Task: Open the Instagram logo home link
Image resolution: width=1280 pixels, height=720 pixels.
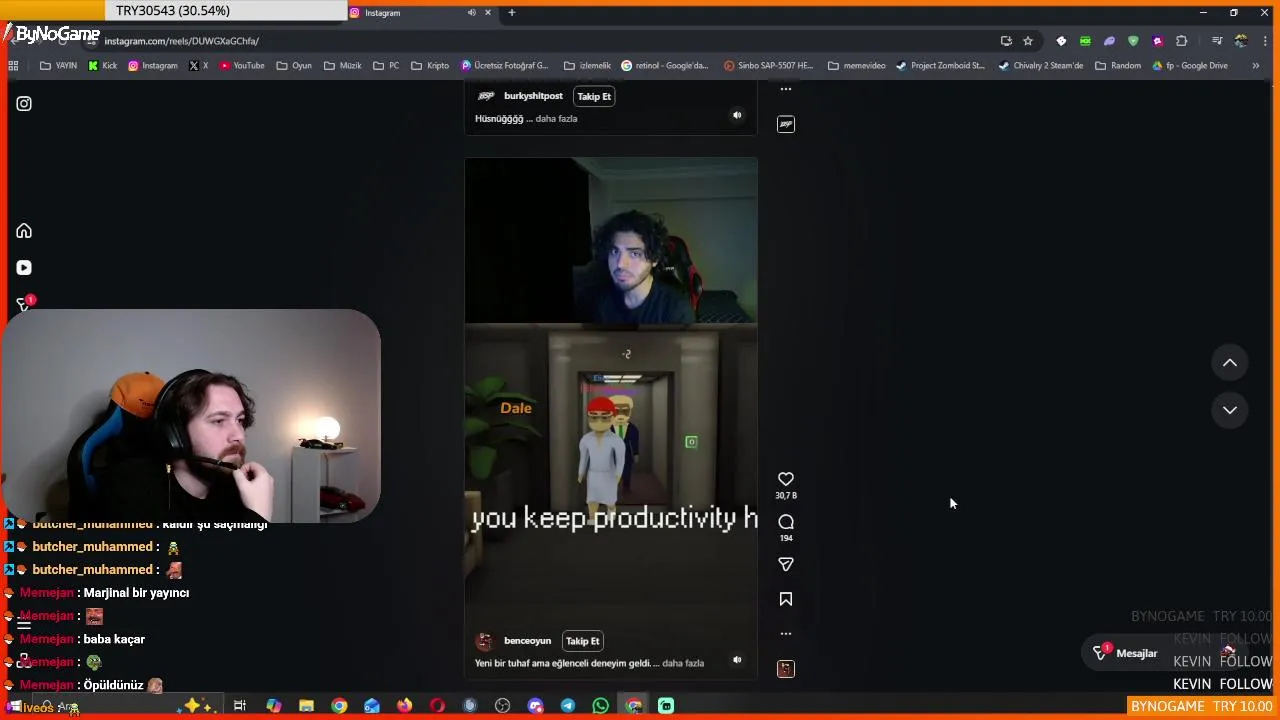Action: pyautogui.click(x=24, y=104)
